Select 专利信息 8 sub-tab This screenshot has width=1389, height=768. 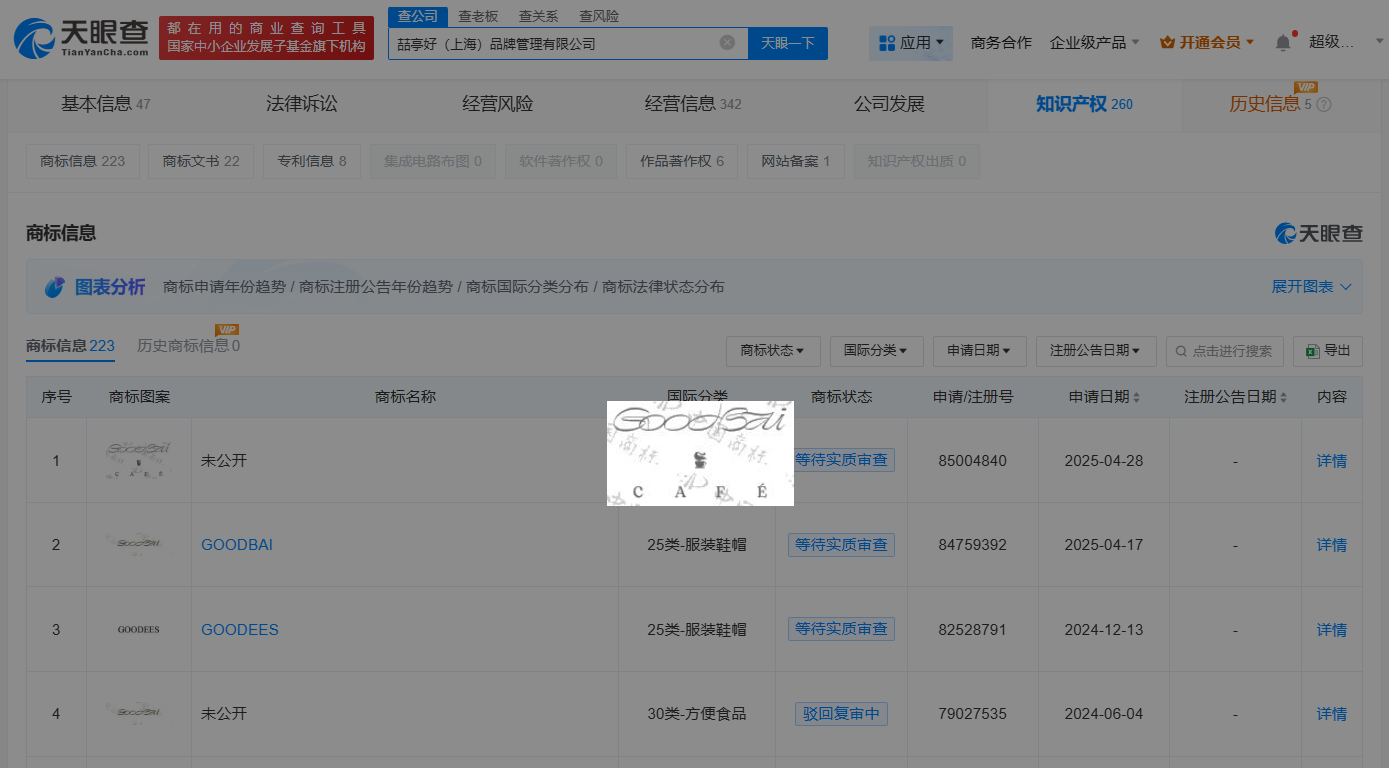point(312,161)
